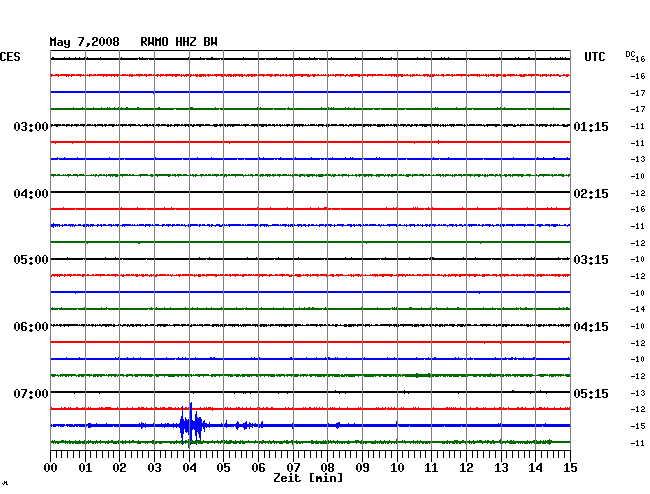The image size is (650, 494).
Task: Click the "15" minute tick label
Action: (570, 468)
